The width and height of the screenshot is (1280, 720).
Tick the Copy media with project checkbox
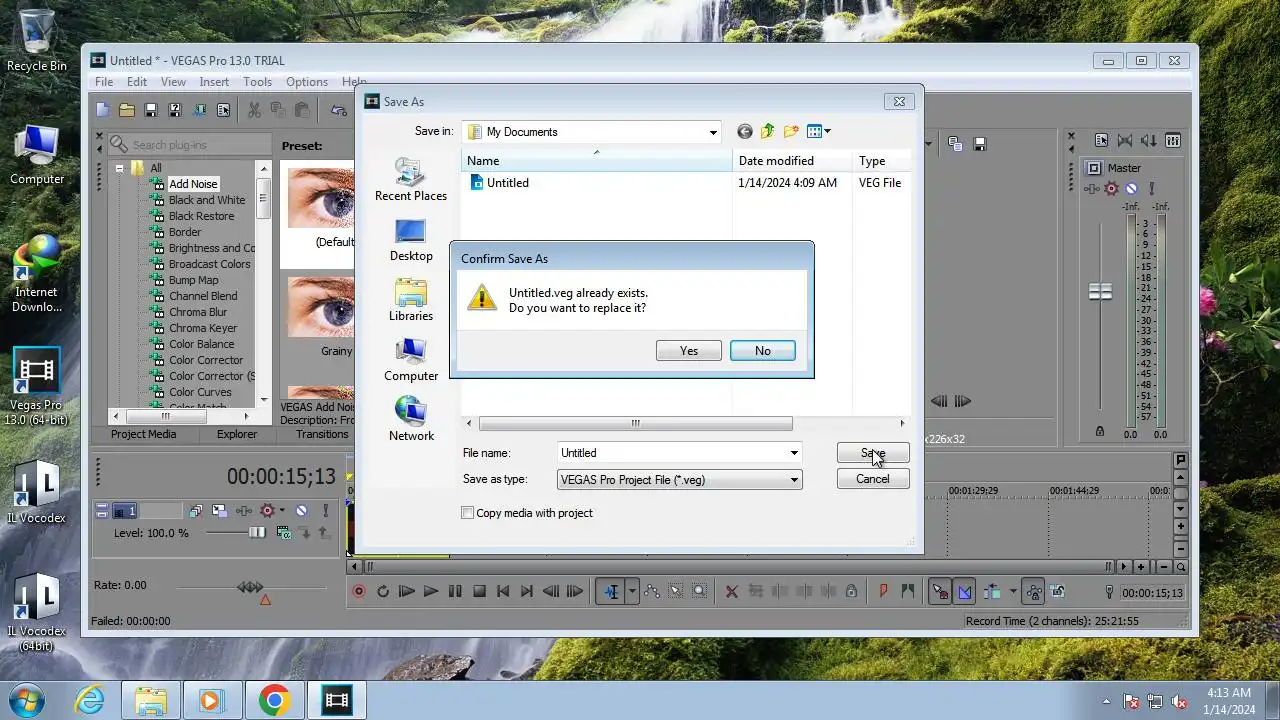(467, 513)
